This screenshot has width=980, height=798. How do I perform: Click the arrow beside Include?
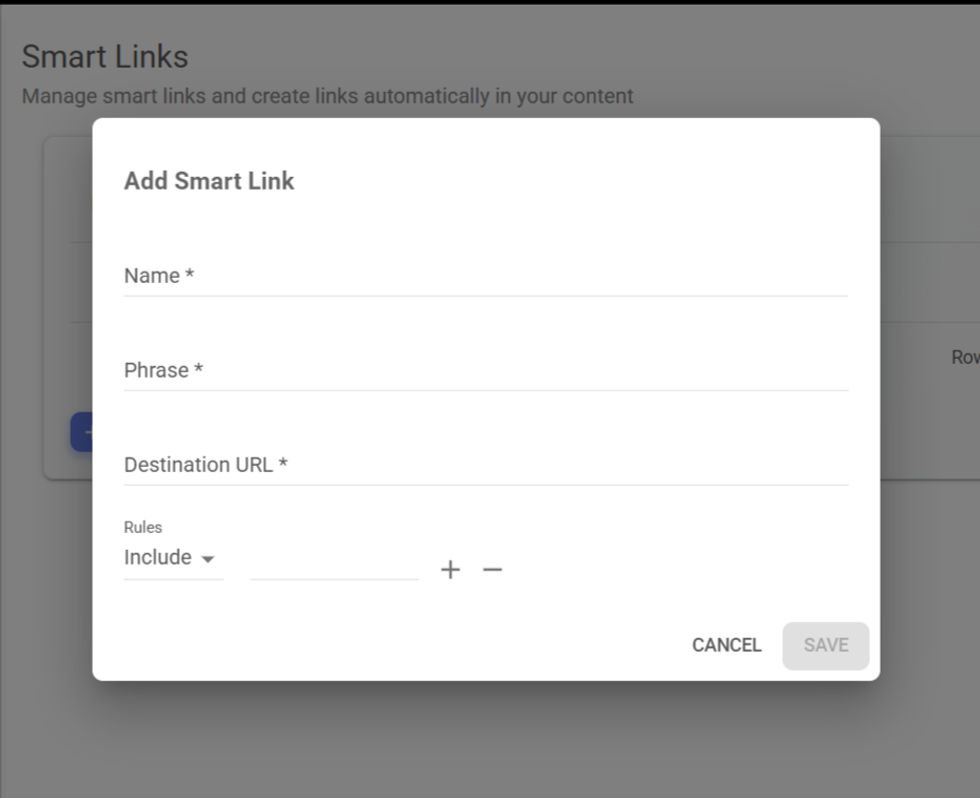pos(208,559)
